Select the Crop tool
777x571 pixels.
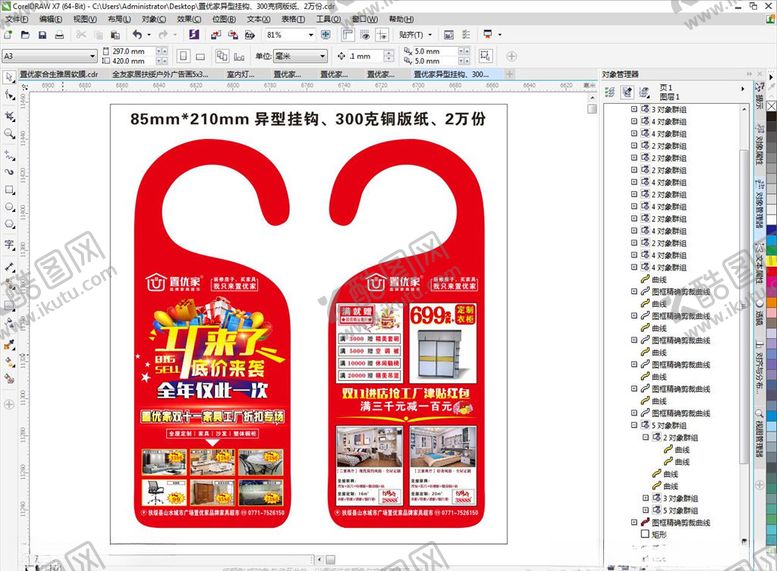click(x=9, y=116)
